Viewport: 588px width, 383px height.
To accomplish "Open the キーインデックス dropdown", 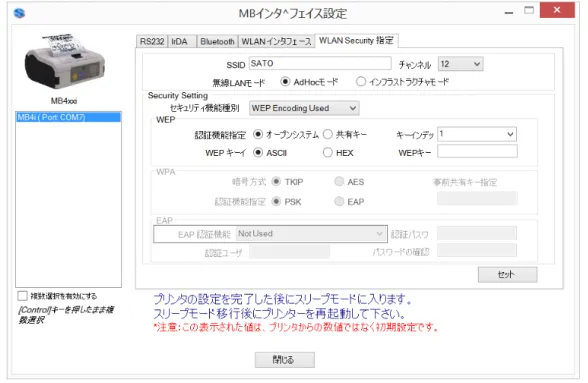I will coord(477,134).
